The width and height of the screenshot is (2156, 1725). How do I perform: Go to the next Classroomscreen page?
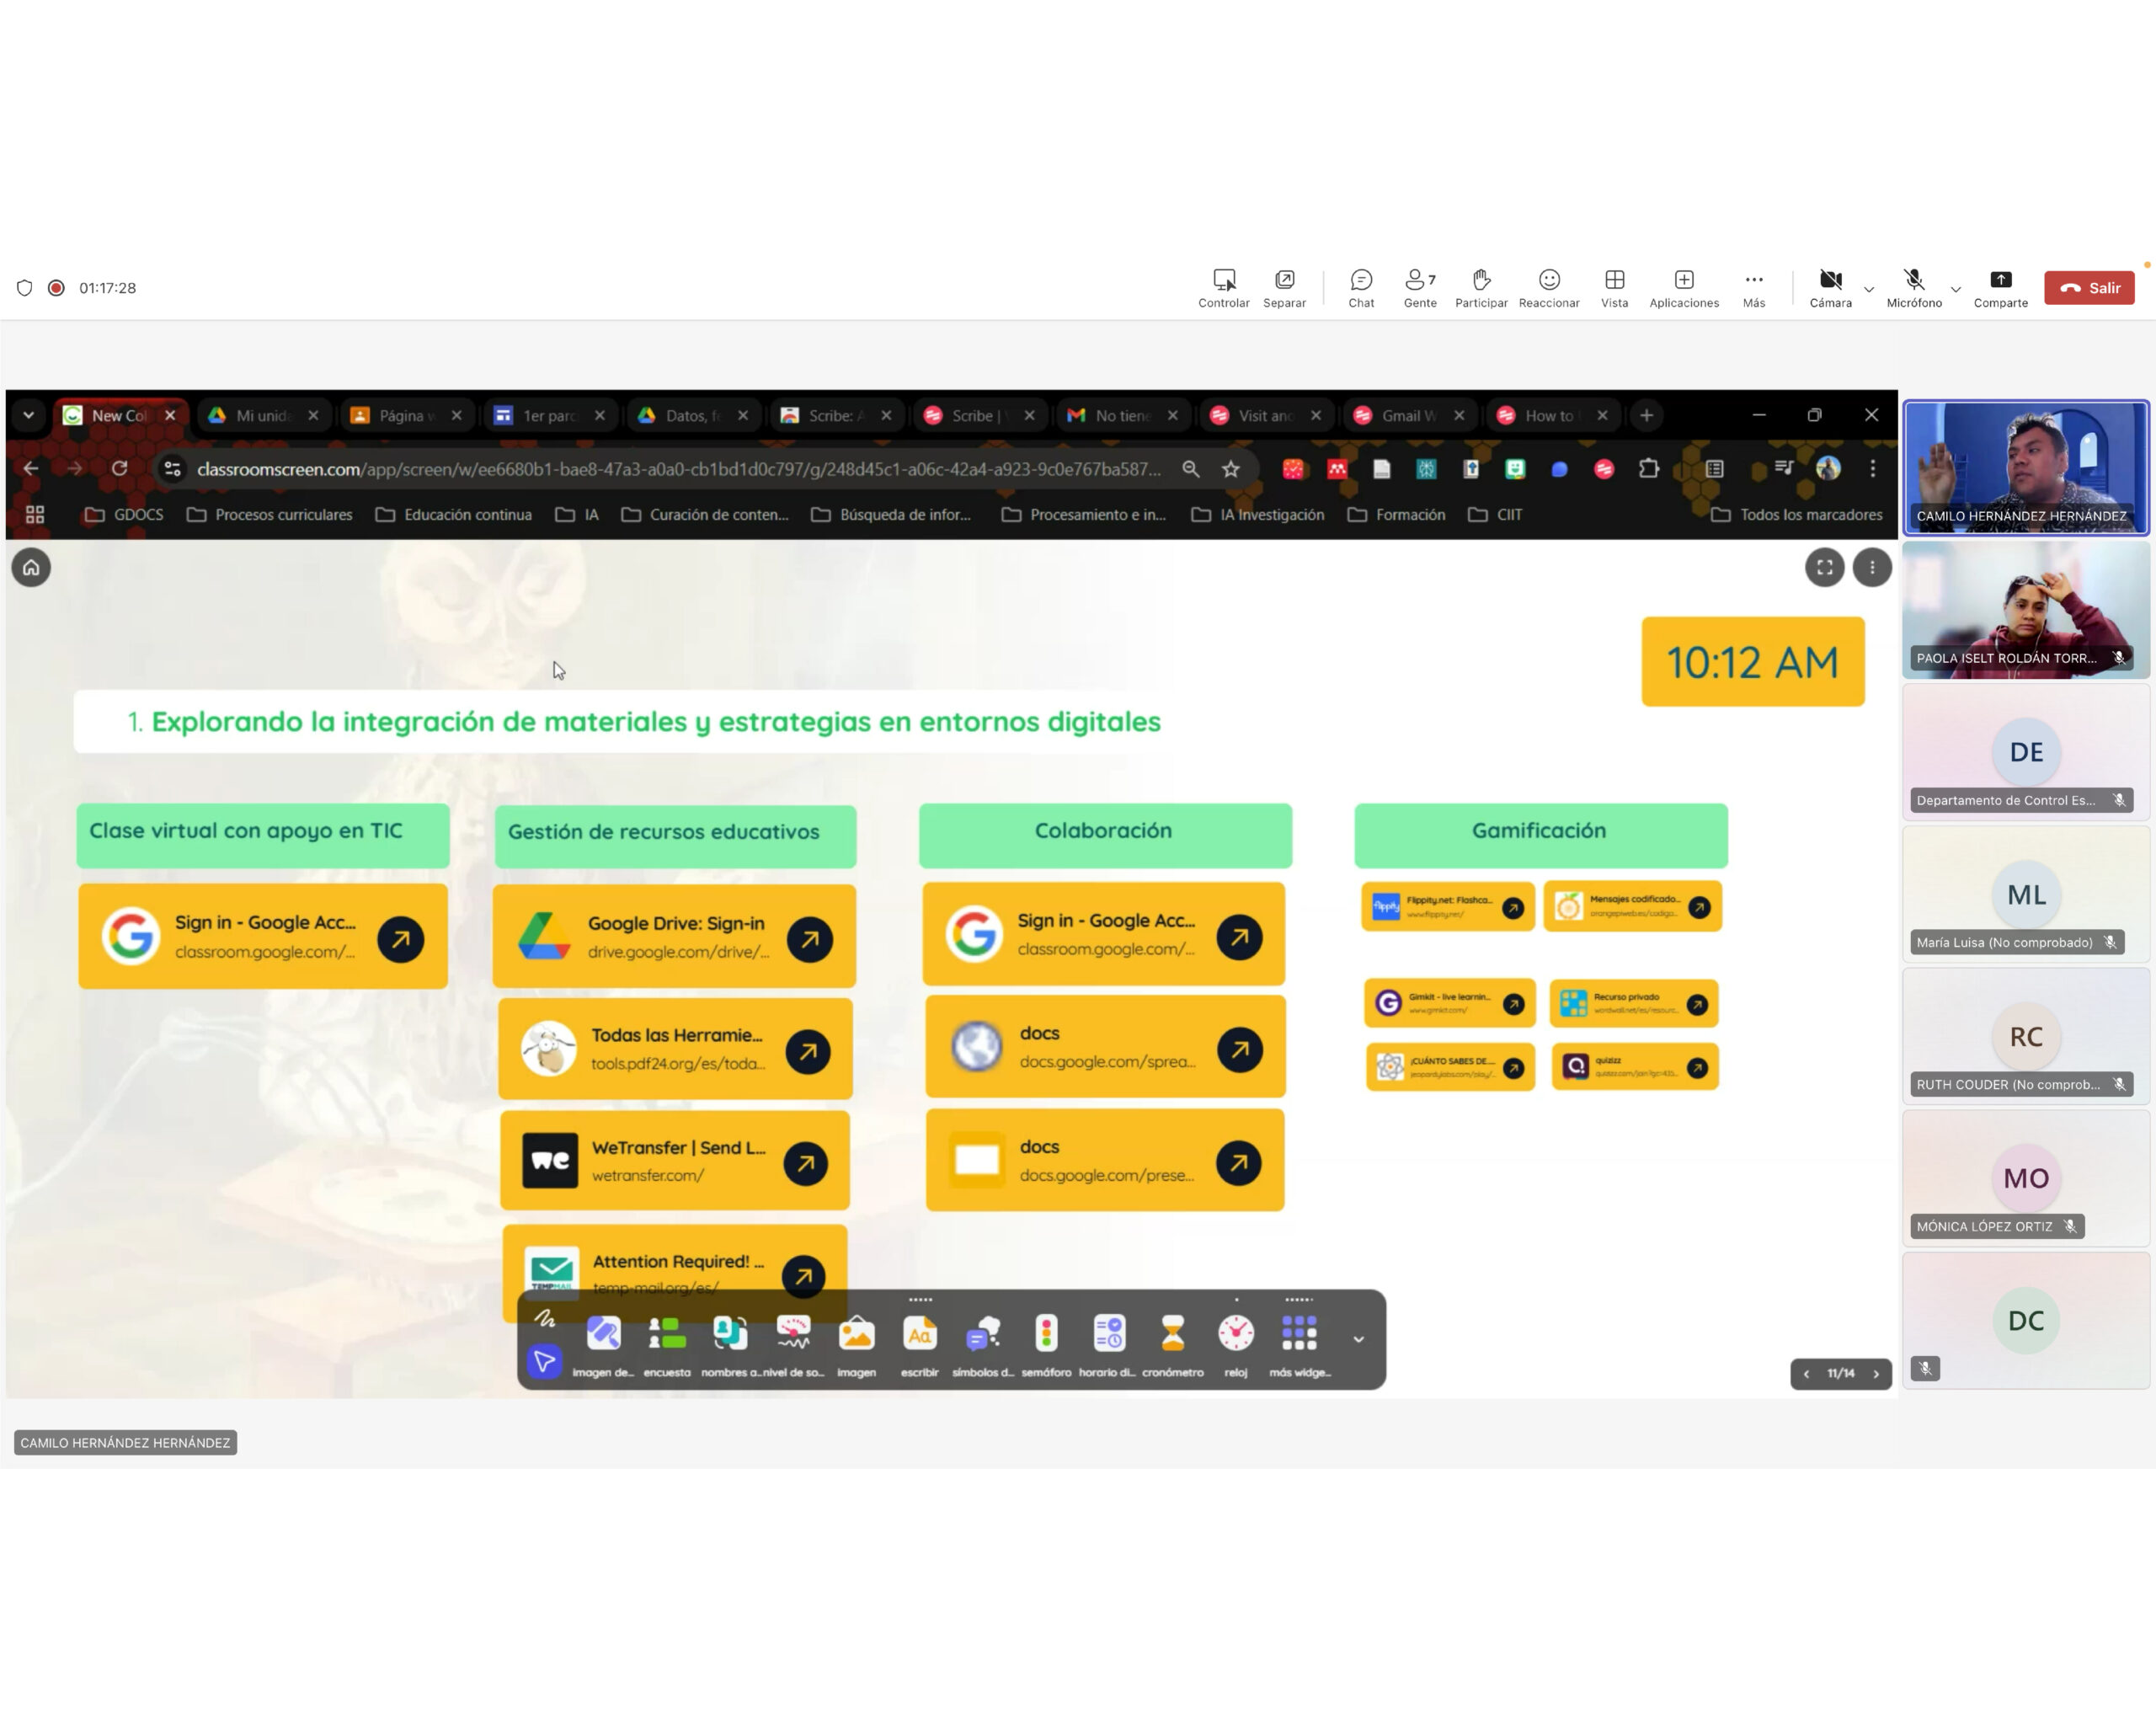point(1876,1374)
